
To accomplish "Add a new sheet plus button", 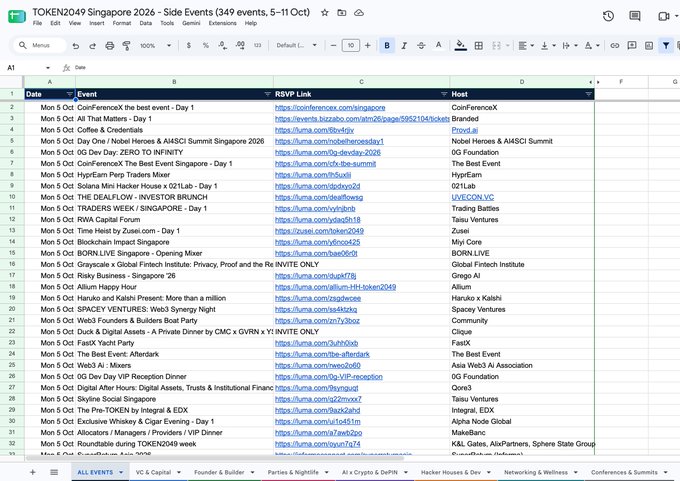I will [x=33, y=472].
